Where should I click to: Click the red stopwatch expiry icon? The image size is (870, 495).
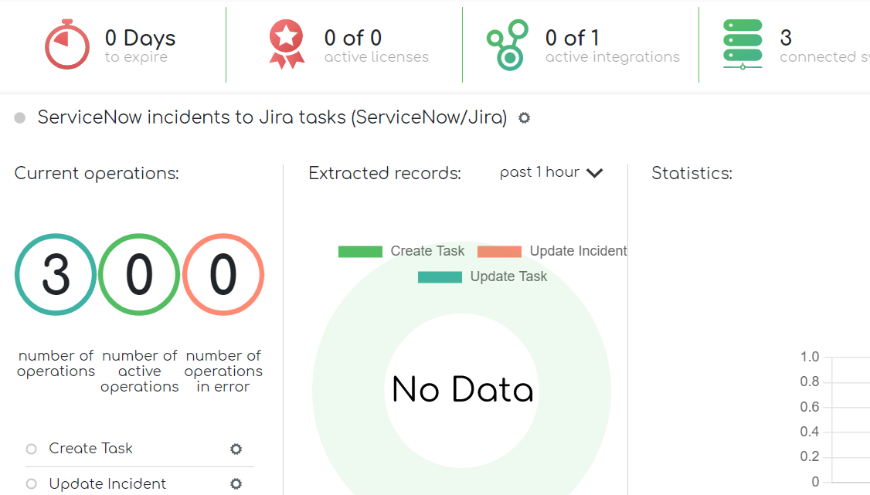(x=67, y=44)
